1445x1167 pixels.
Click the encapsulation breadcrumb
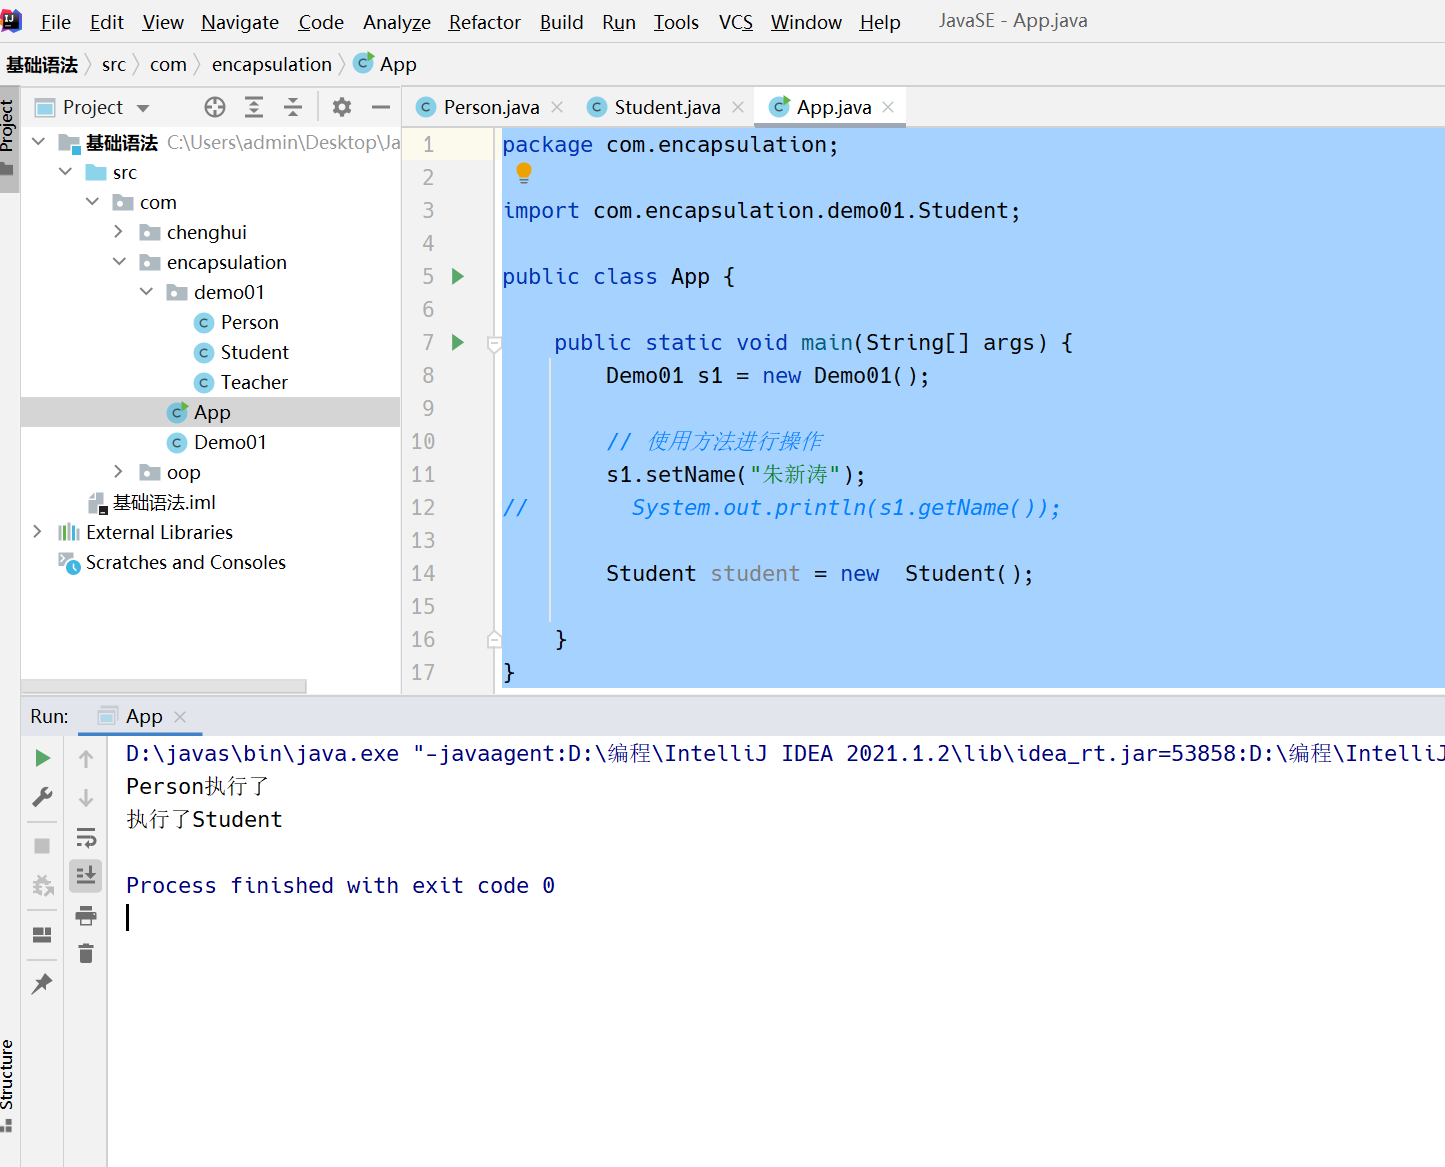tap(272, 64)
